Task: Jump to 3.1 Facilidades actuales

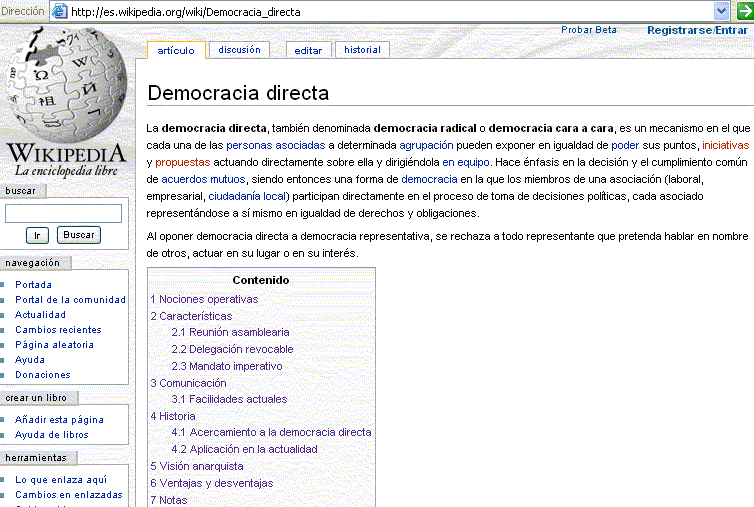Action: (x=229, y=399)
